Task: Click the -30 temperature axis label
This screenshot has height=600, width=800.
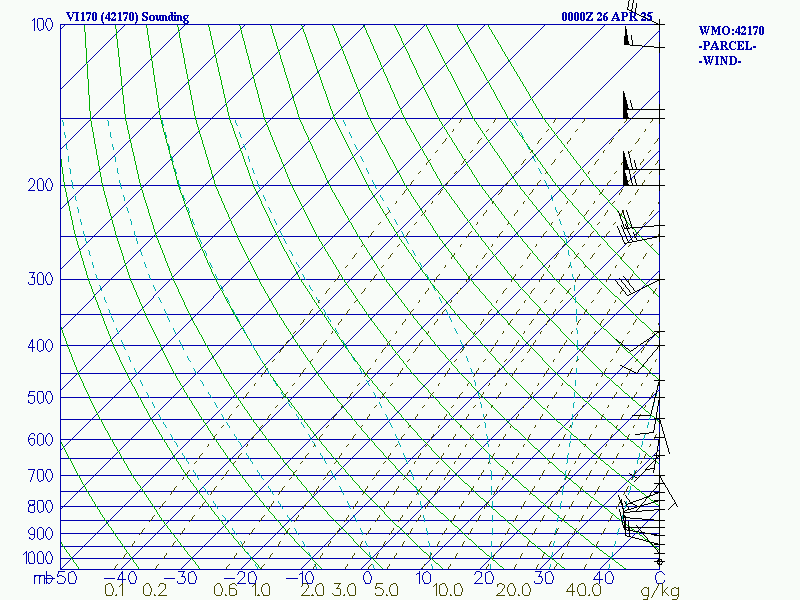Action: 180,578
